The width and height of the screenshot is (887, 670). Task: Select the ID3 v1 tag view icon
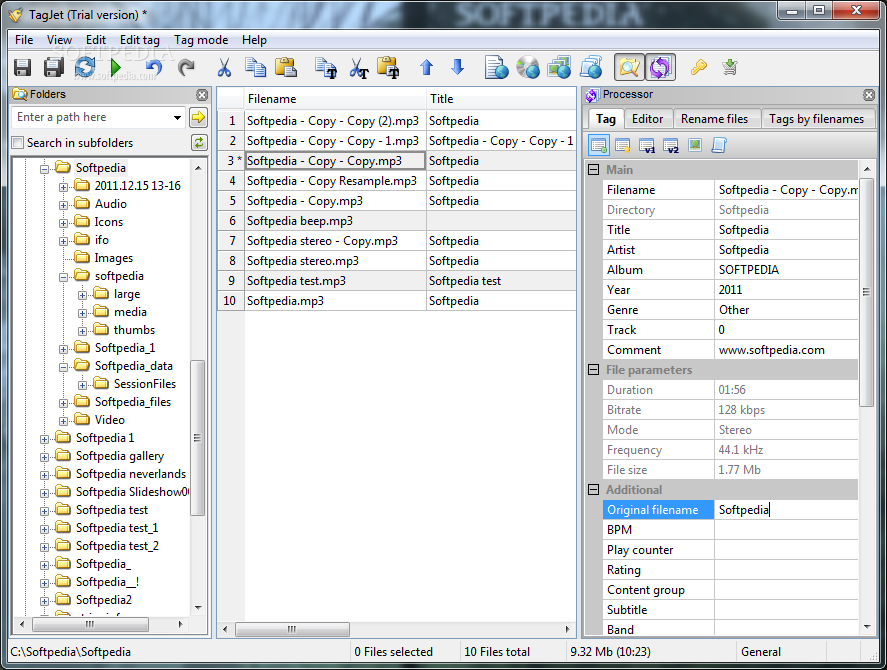pyautogui.click(x=647, y=145)
